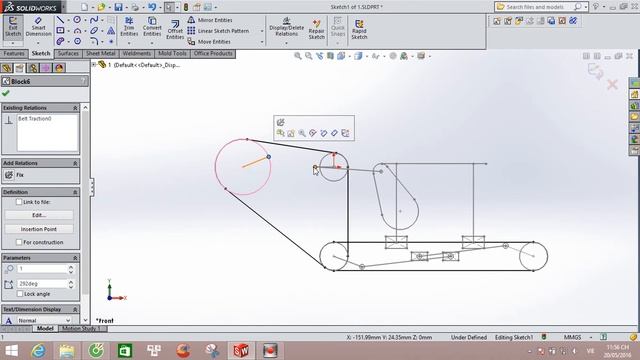
Task: Click the block scale input field
Action: [x=42, y=269]
